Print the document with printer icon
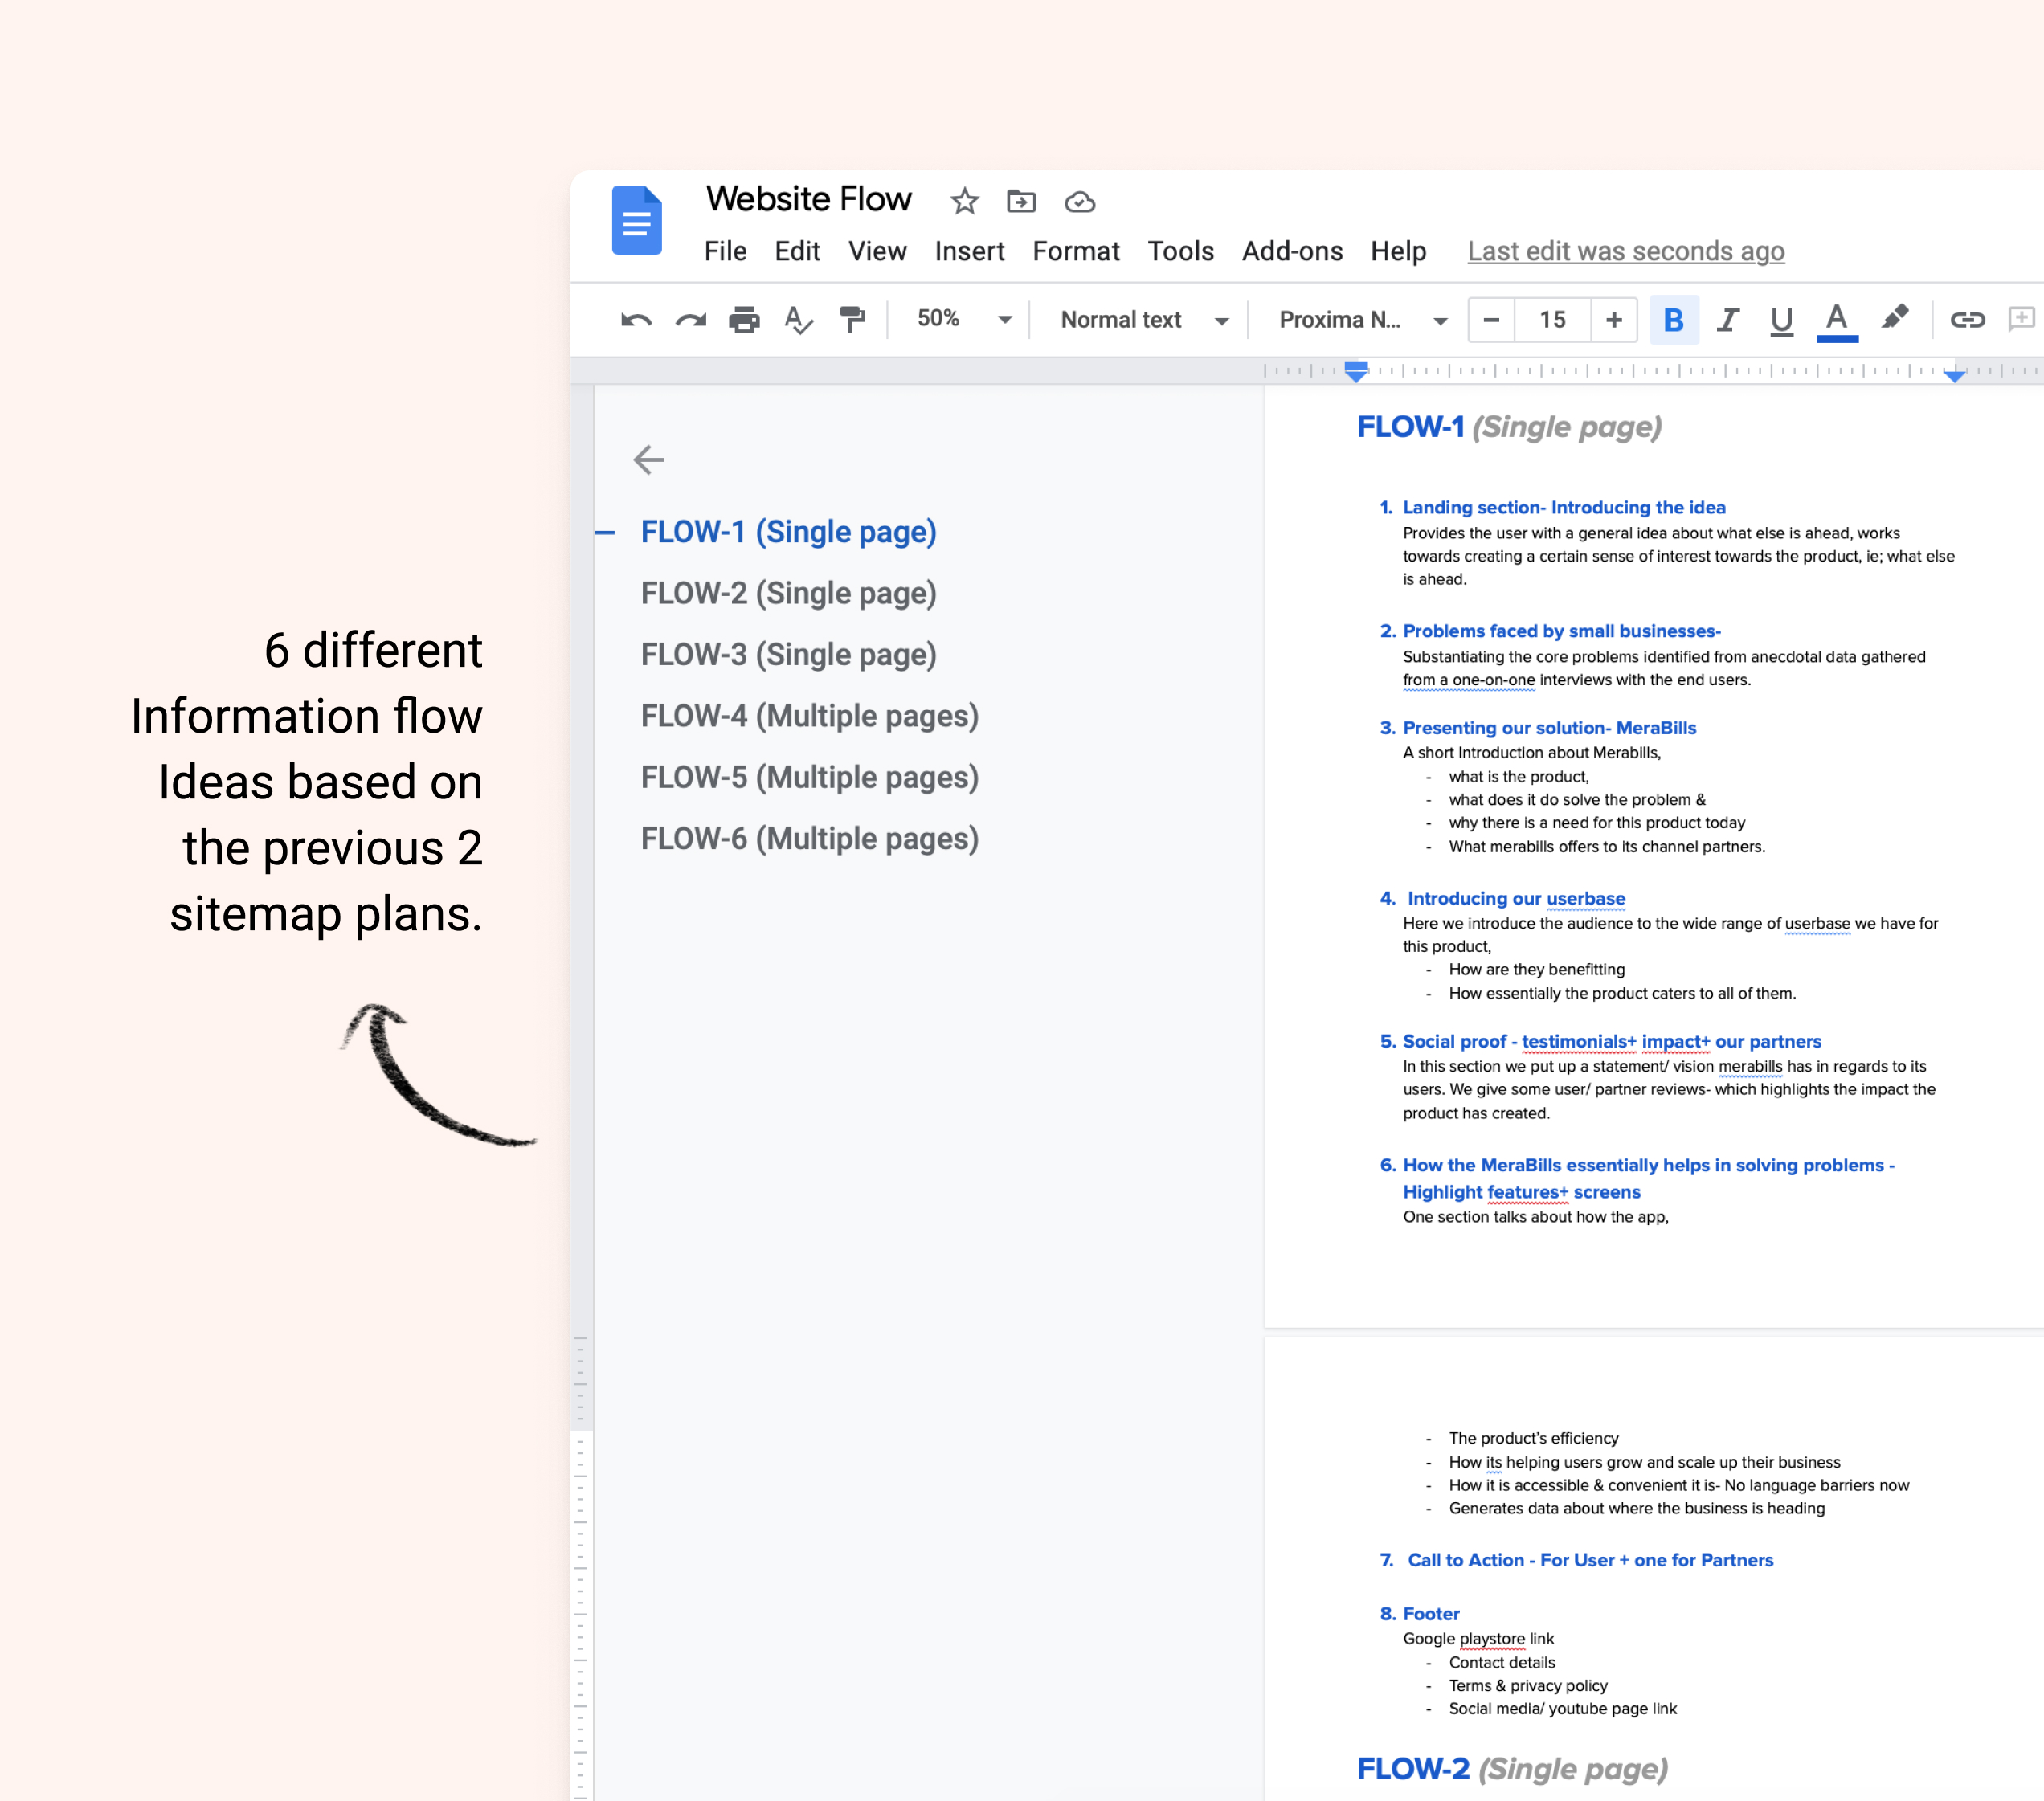Viewport: 2044px width, 1801px height. tap(744, 320)
